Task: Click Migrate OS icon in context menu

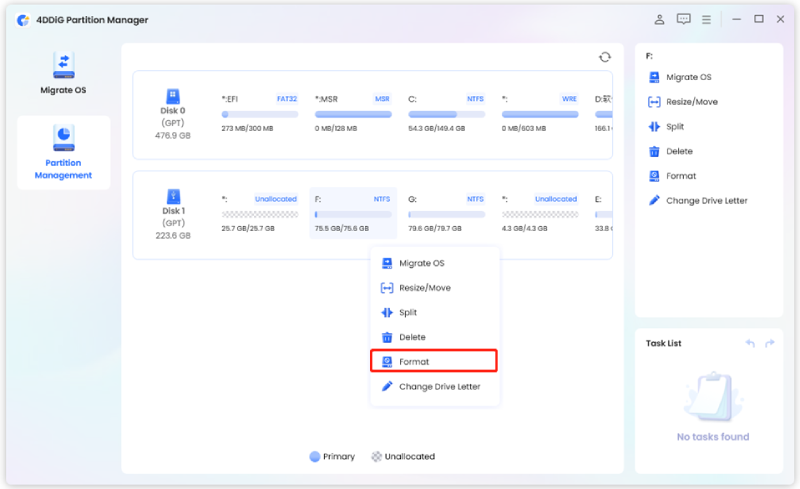Action: [387, 263]
